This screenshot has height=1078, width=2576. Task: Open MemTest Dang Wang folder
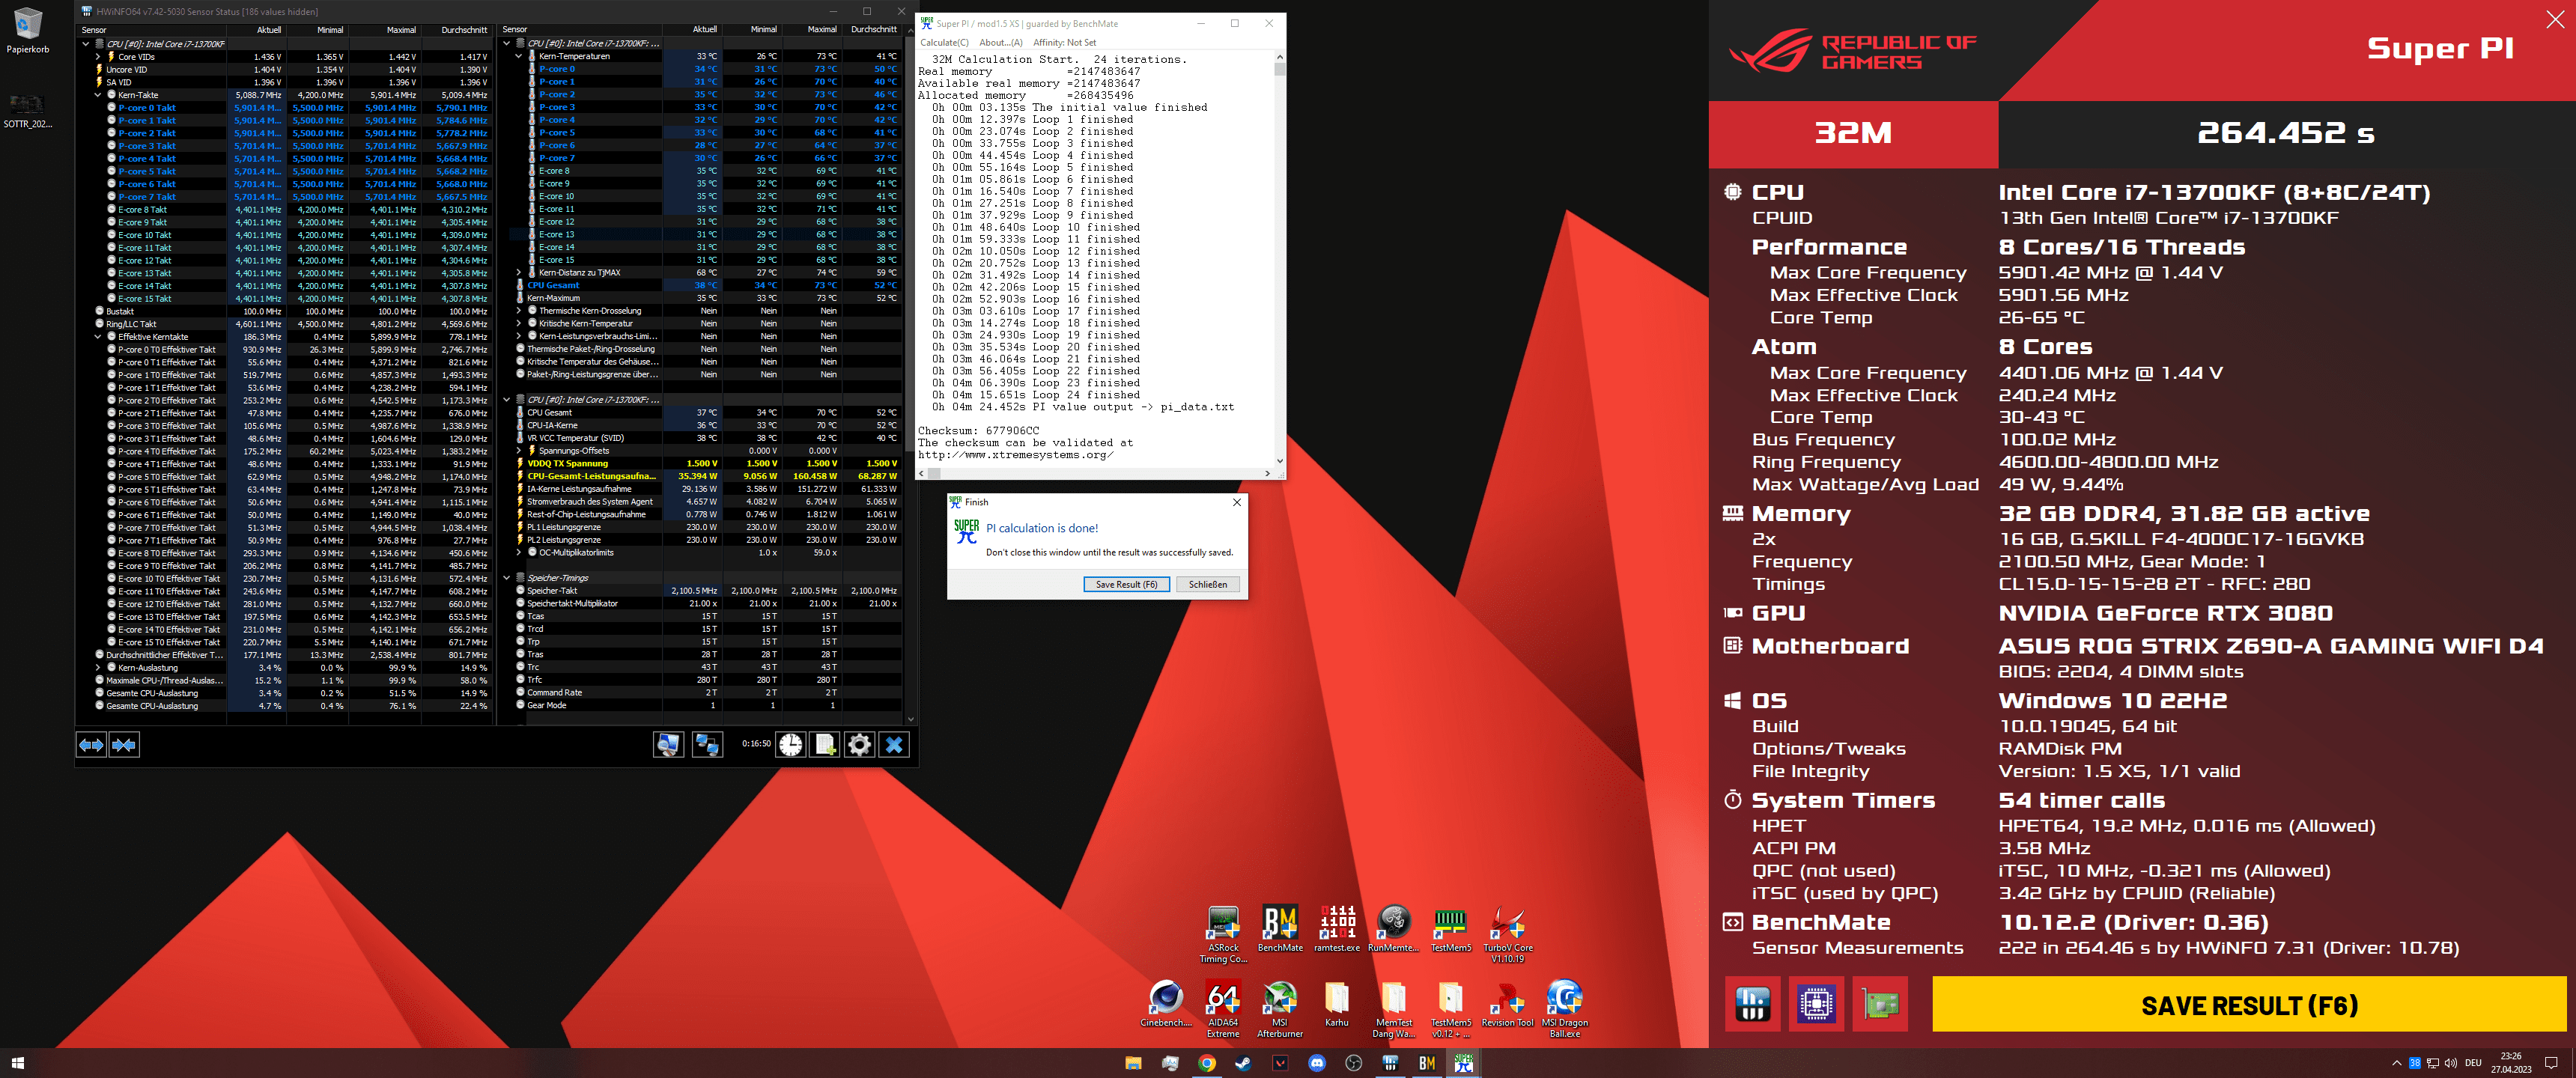(x=1394, y=1008)
